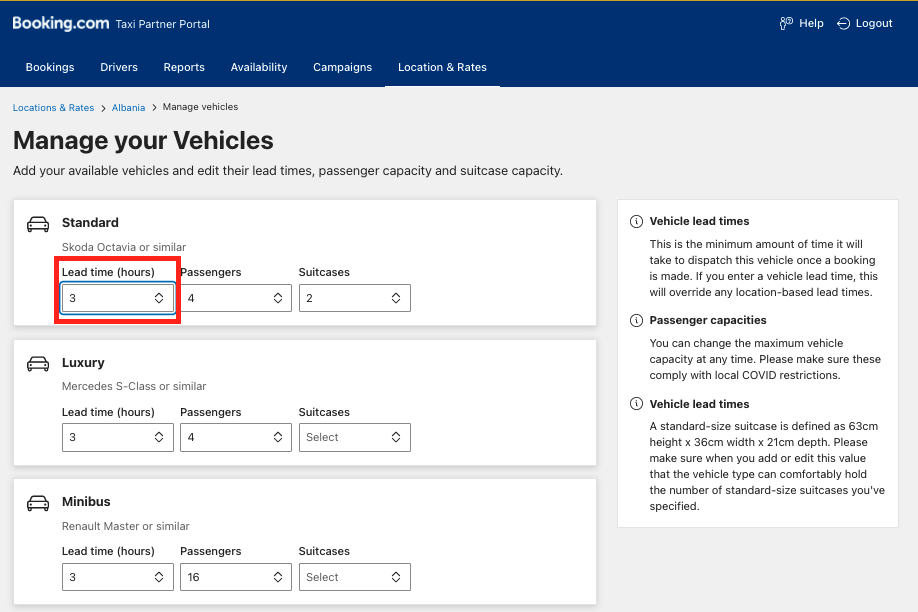Open Luxury Passengers dropdown

[x=236, y=437]
